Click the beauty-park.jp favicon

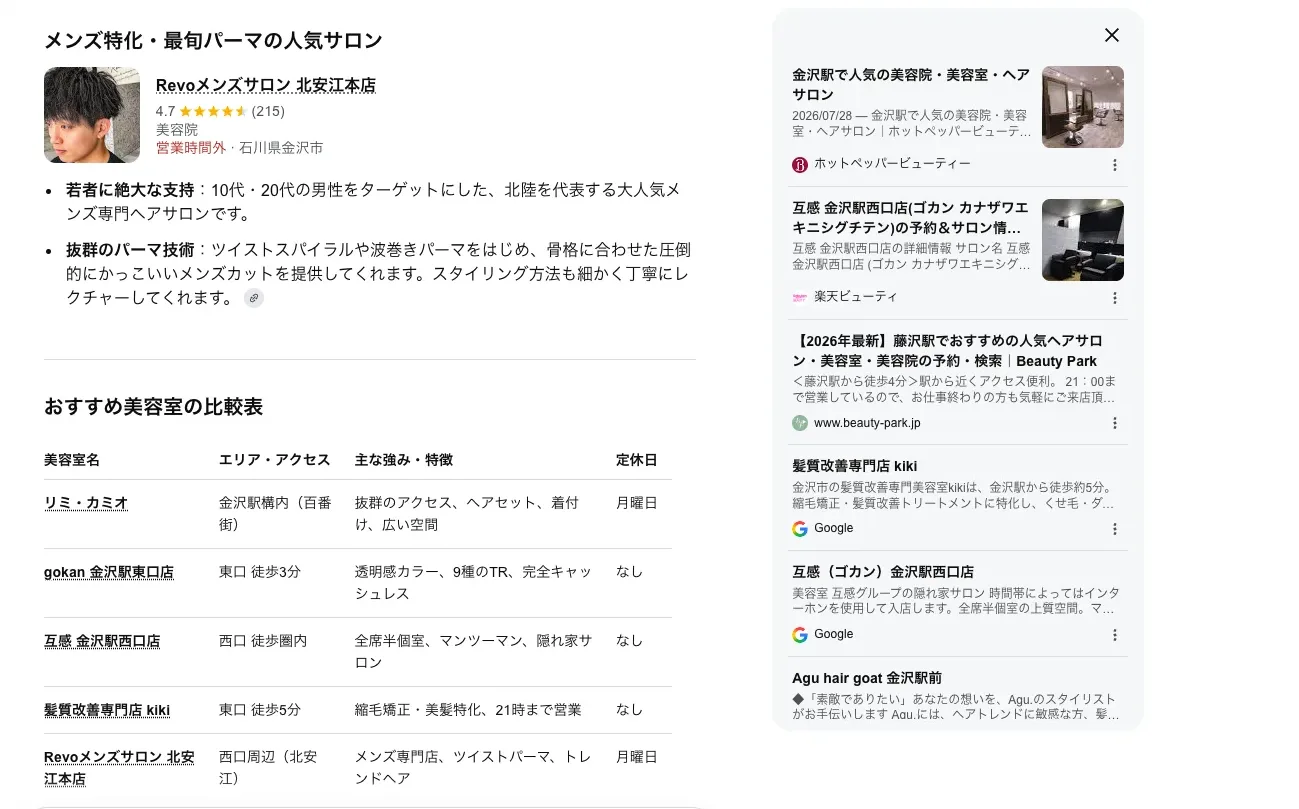[800, 423]
